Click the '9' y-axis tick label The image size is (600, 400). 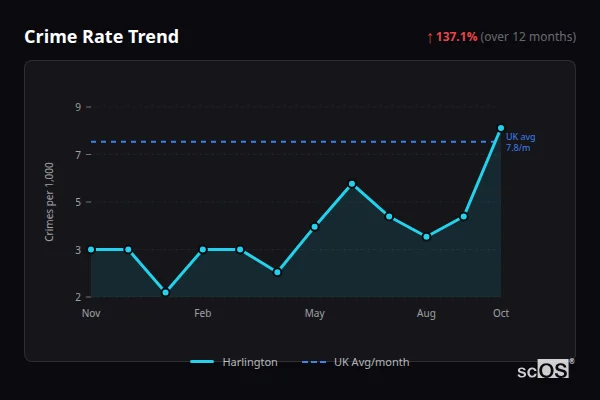point(78,107)
